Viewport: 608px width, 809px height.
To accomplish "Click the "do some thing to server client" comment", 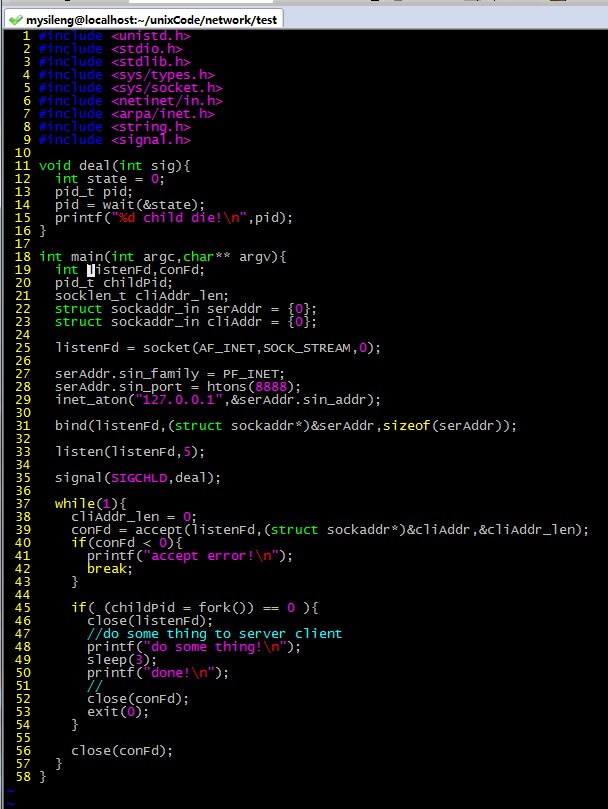I will click(x=214, y=633).
